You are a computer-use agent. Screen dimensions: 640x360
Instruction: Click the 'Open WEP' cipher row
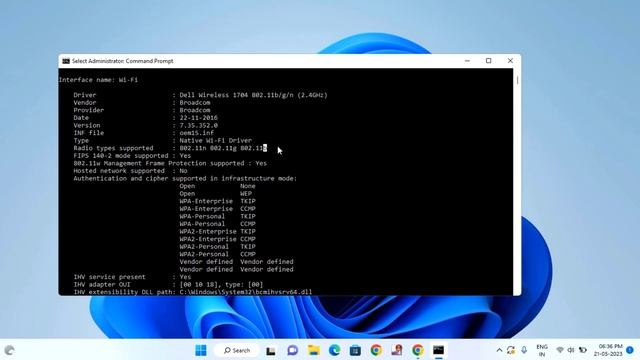tap(216, 194)
